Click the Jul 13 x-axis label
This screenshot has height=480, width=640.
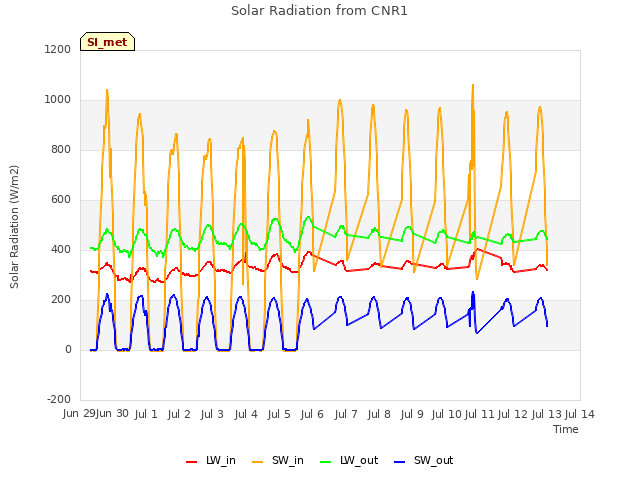point(547,414)
